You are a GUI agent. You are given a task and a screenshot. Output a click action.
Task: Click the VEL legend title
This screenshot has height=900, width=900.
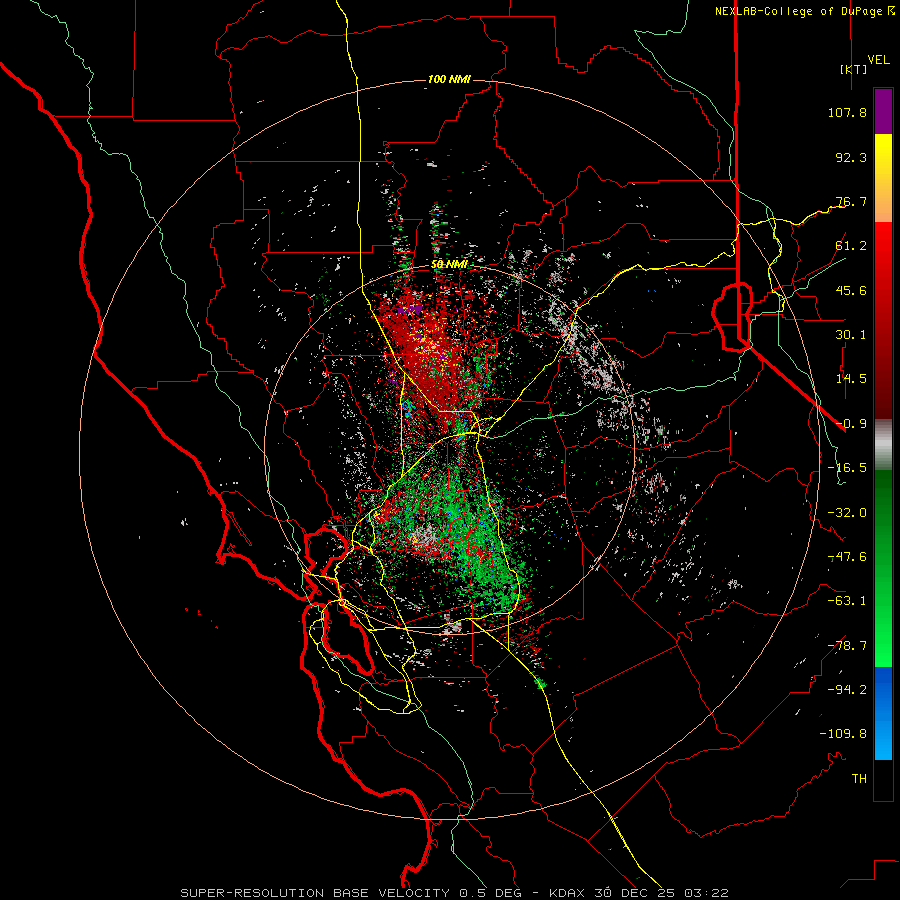click(879, 60)
